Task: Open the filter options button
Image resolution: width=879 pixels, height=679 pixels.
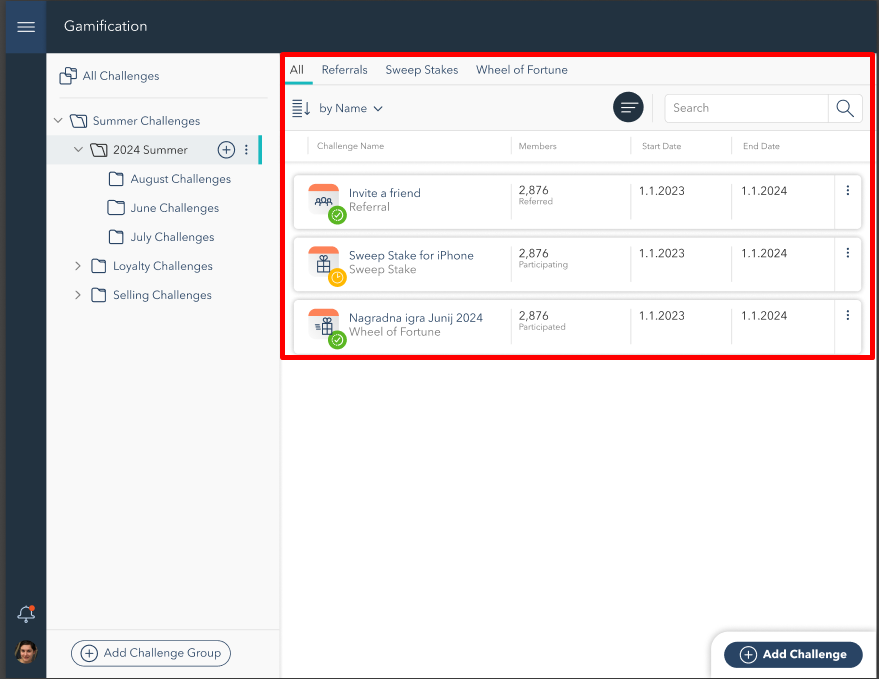Action: click(x=628, y=107)
